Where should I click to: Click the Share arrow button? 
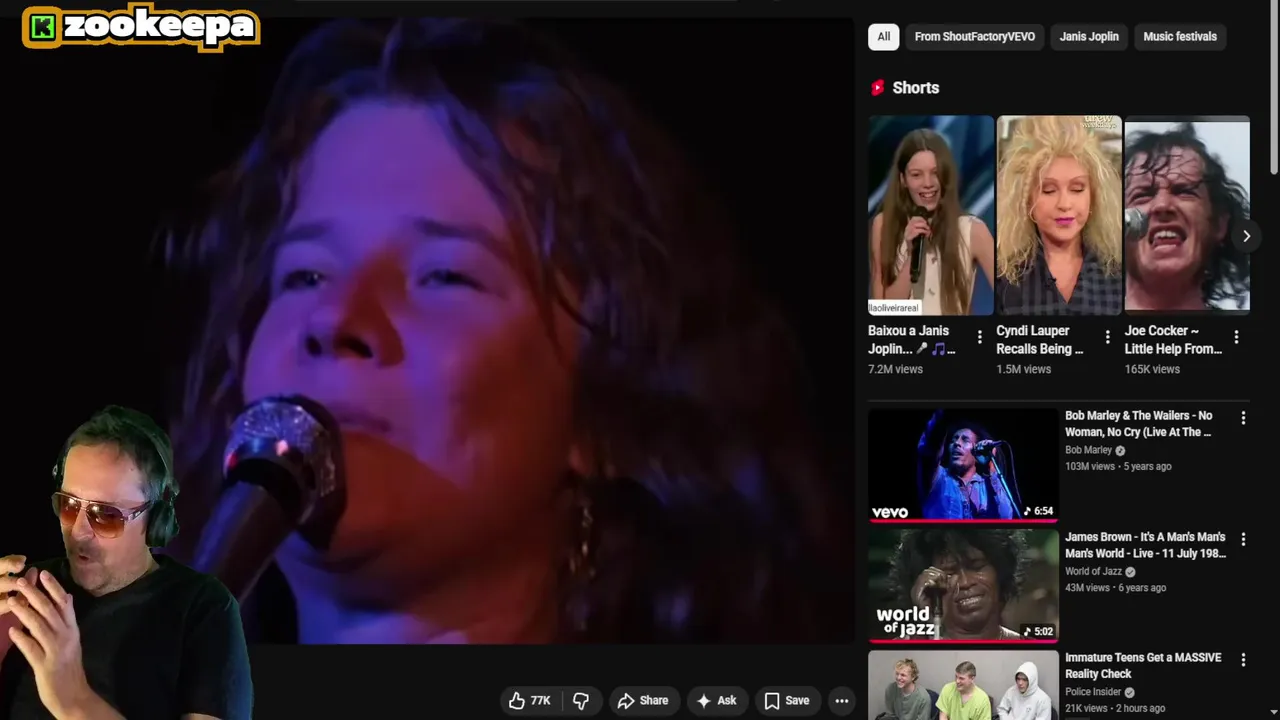643,701
